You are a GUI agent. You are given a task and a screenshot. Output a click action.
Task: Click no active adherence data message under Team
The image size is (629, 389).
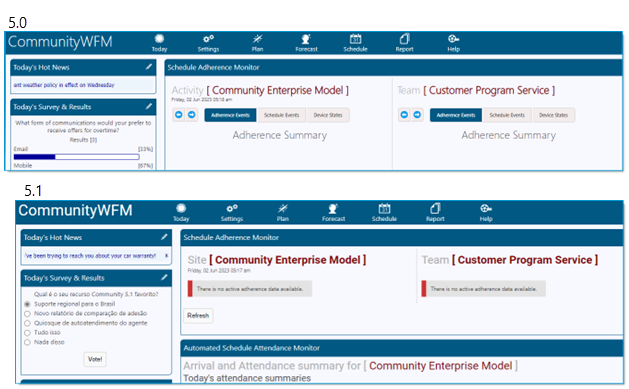pos(483,289)
